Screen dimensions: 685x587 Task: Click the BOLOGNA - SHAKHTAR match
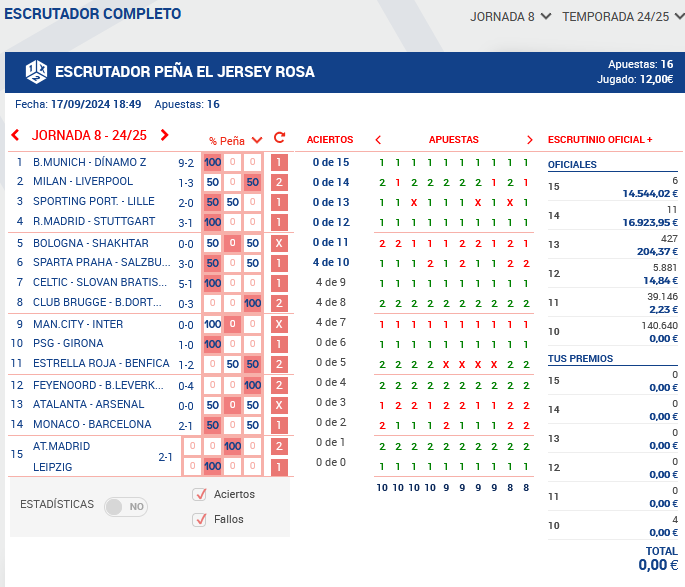(x=91, y=243)
